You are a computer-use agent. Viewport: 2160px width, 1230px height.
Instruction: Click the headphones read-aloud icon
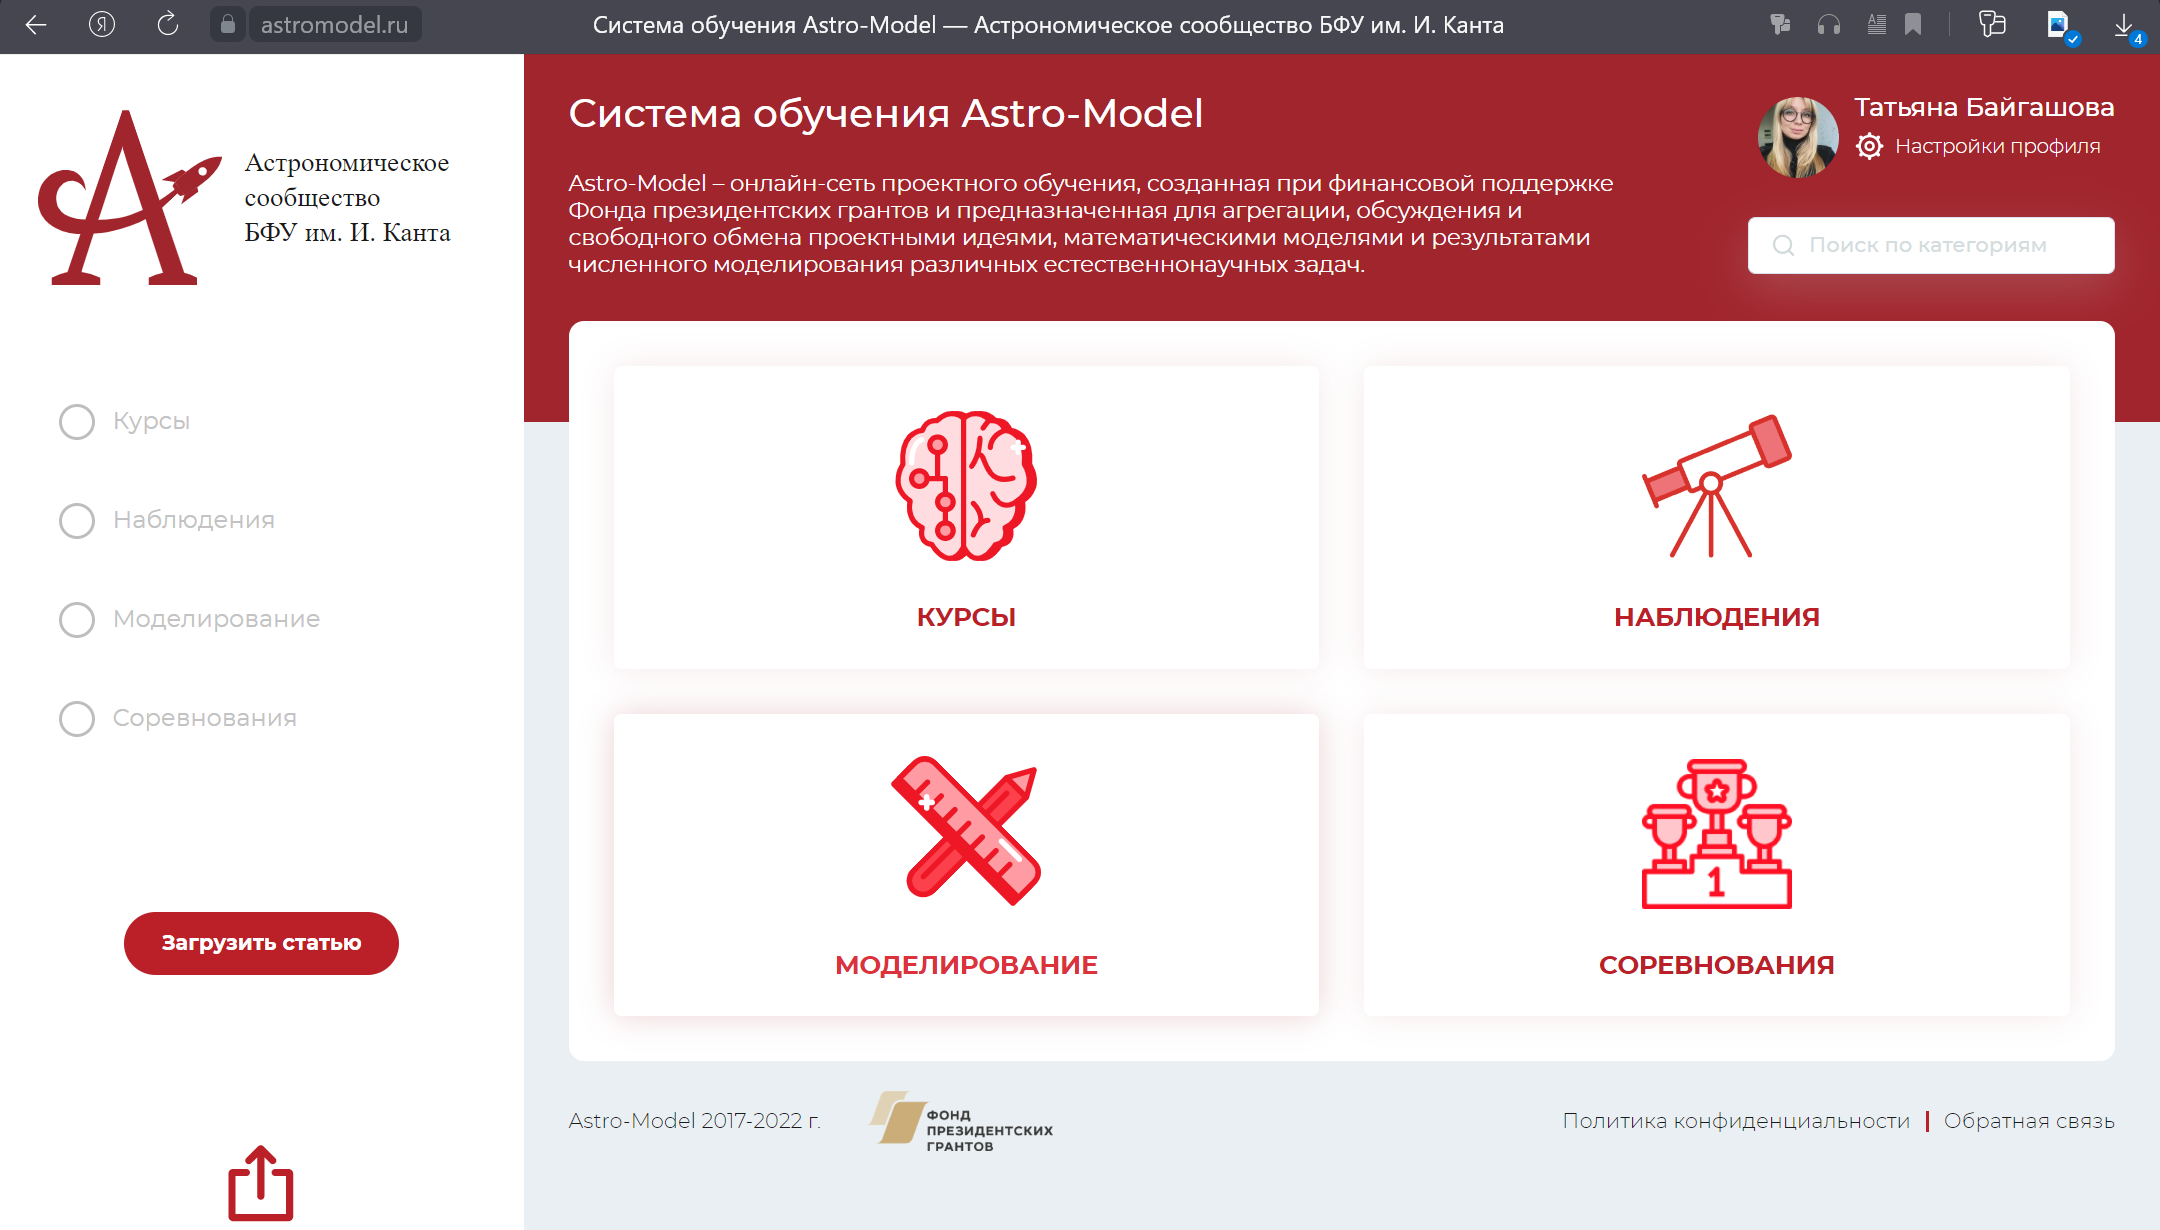point(1829,25)
